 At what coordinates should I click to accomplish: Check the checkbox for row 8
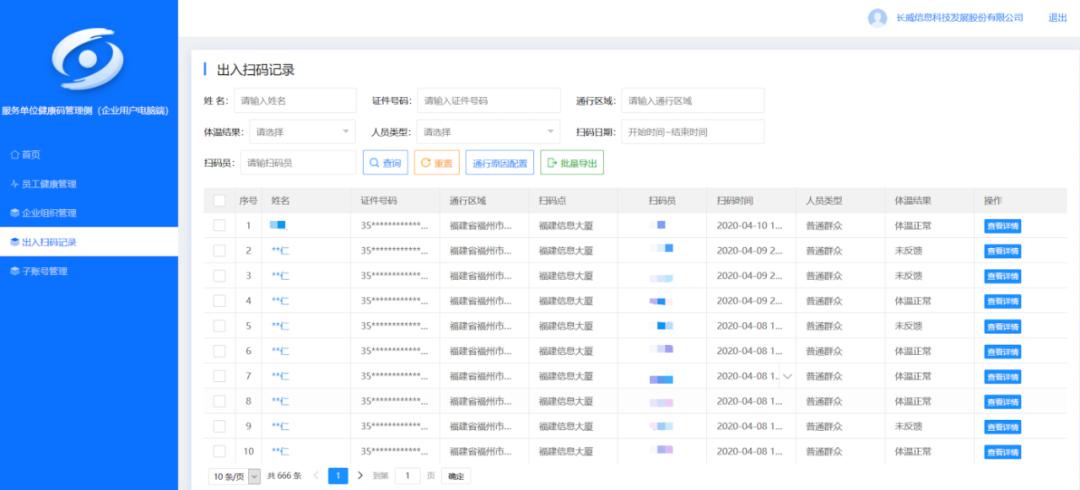[219, 401]
